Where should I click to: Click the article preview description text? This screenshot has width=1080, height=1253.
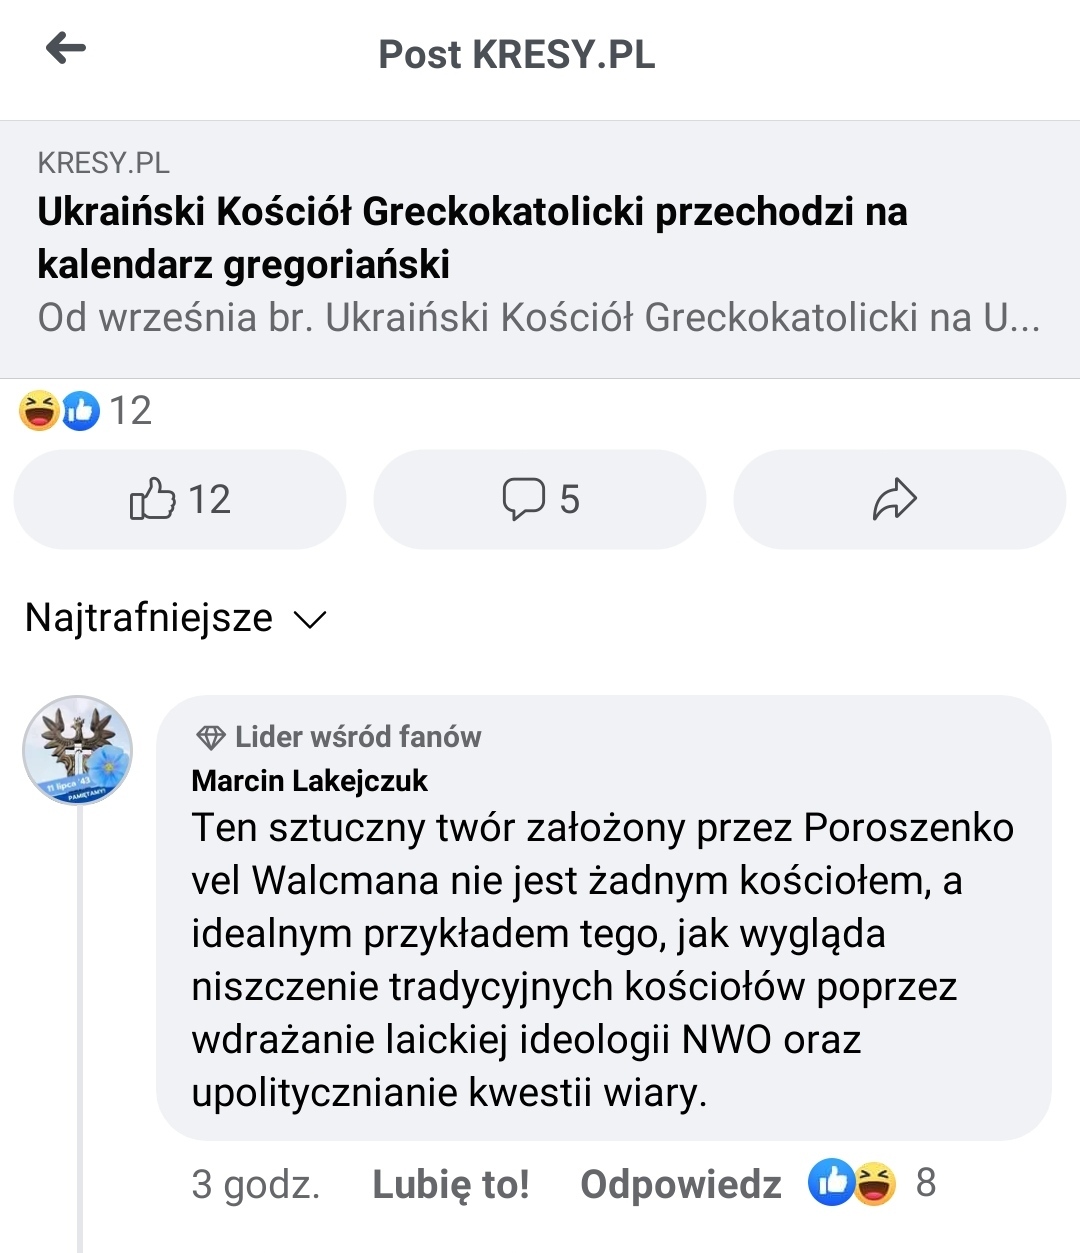click(538, 318)
